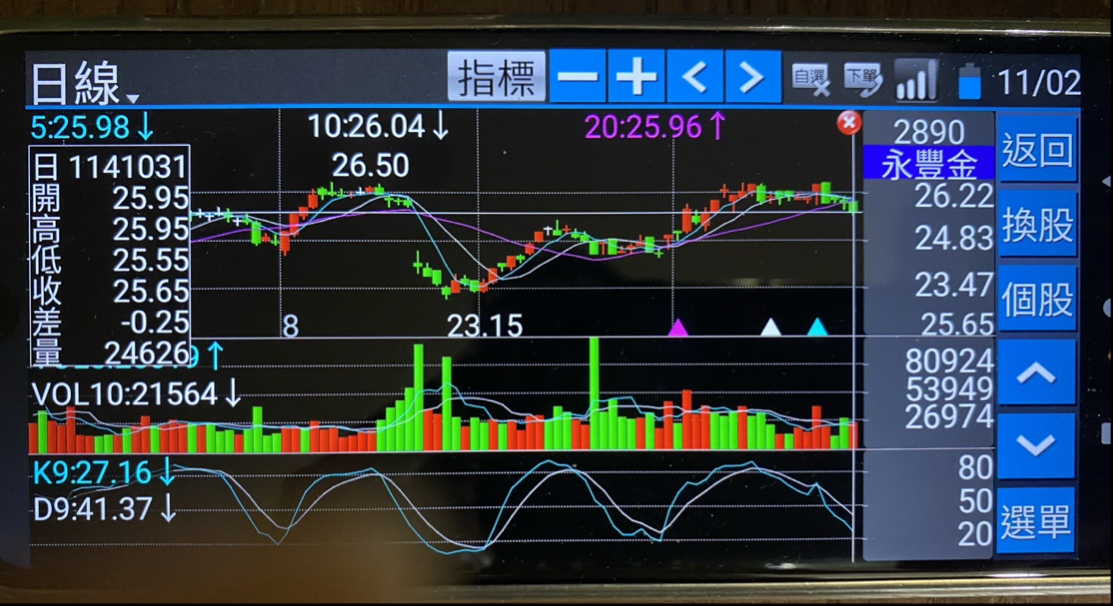Viewport: 1113px width, 606px height.
Task: Tap price axis value 23.47
Action: point(954,285)
